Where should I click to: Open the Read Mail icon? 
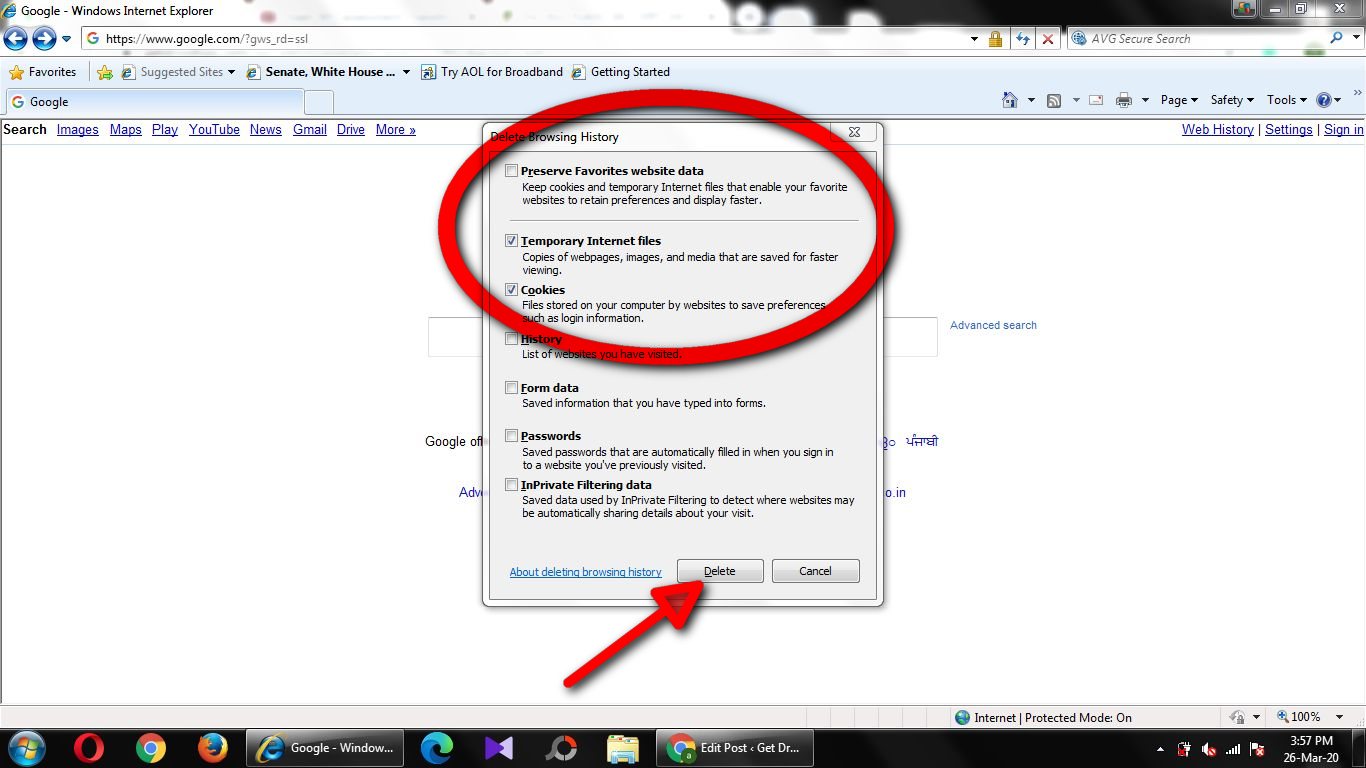1094,100
